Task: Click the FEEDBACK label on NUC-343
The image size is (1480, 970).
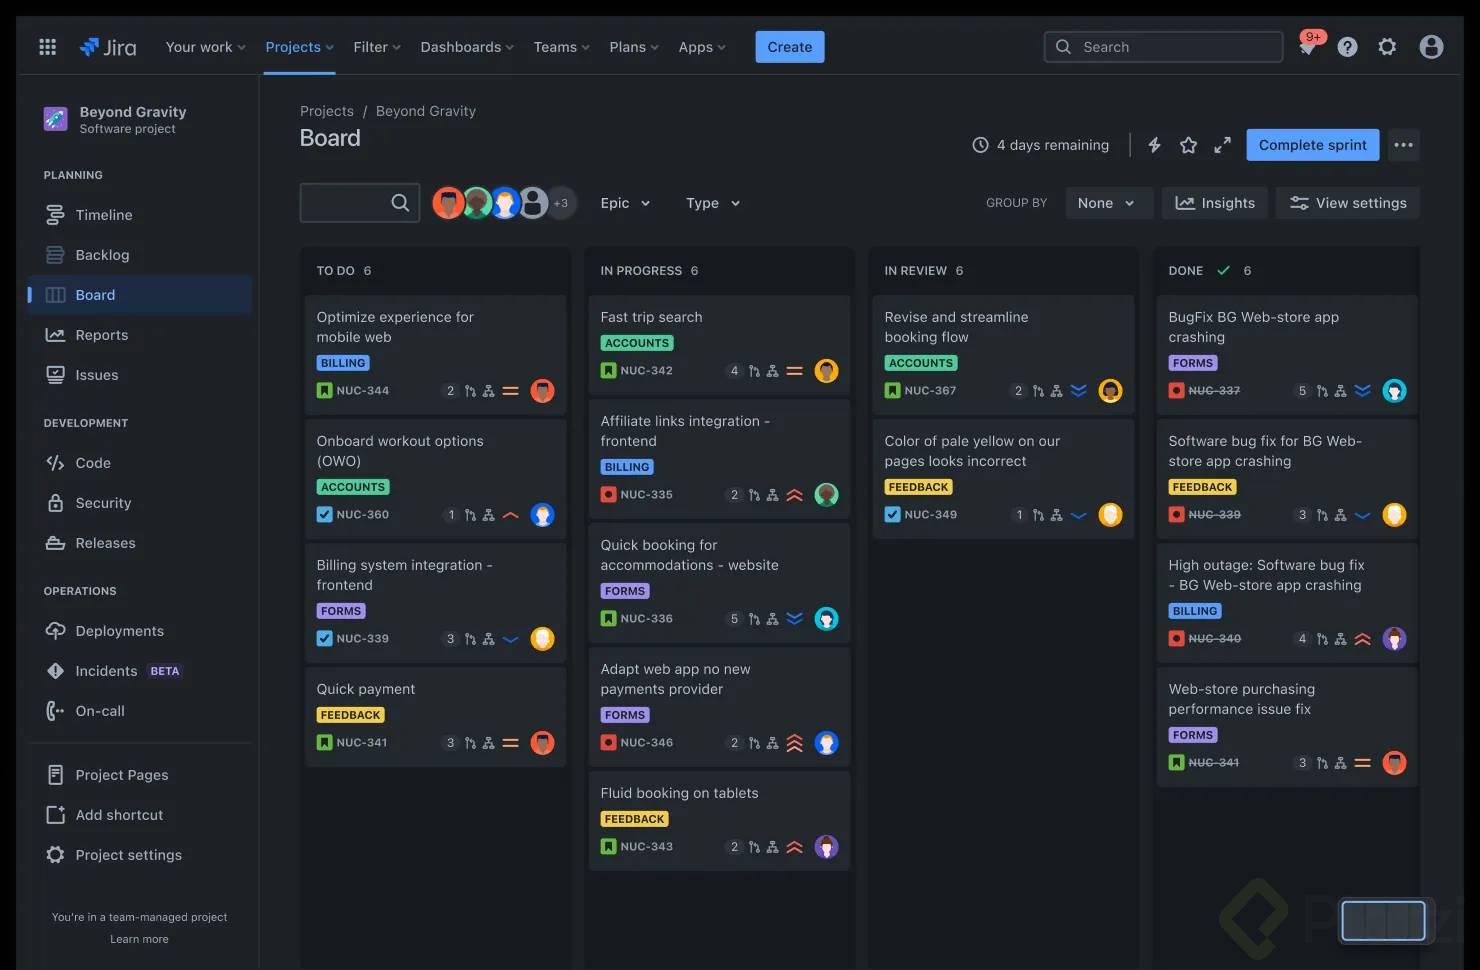Action: click(x=635, y=819)
